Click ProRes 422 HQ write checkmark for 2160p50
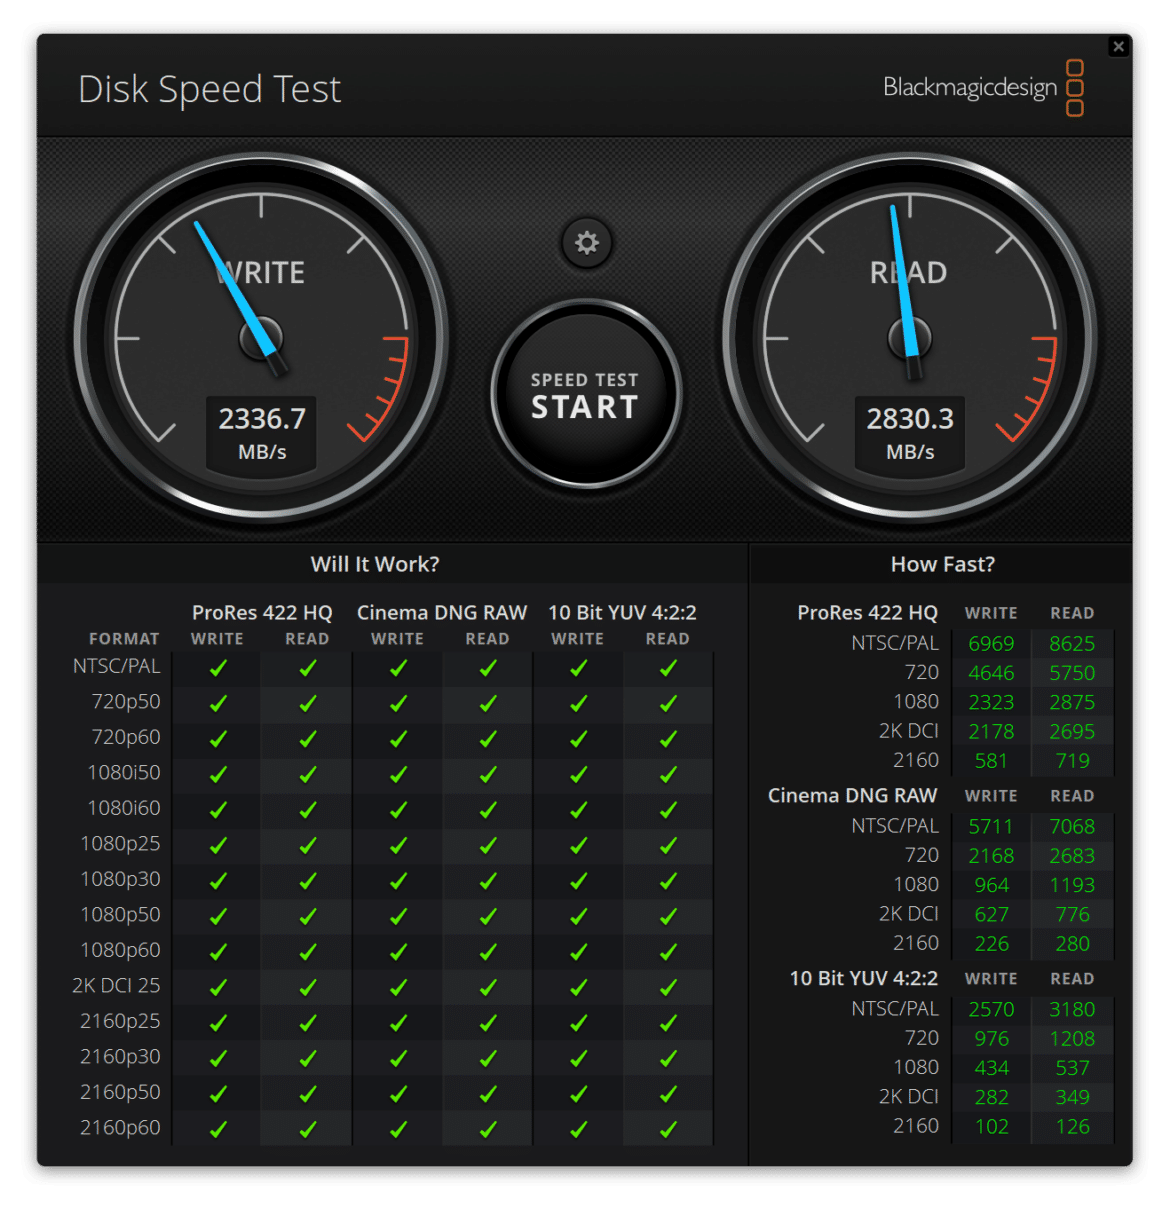 (218, 1094)
